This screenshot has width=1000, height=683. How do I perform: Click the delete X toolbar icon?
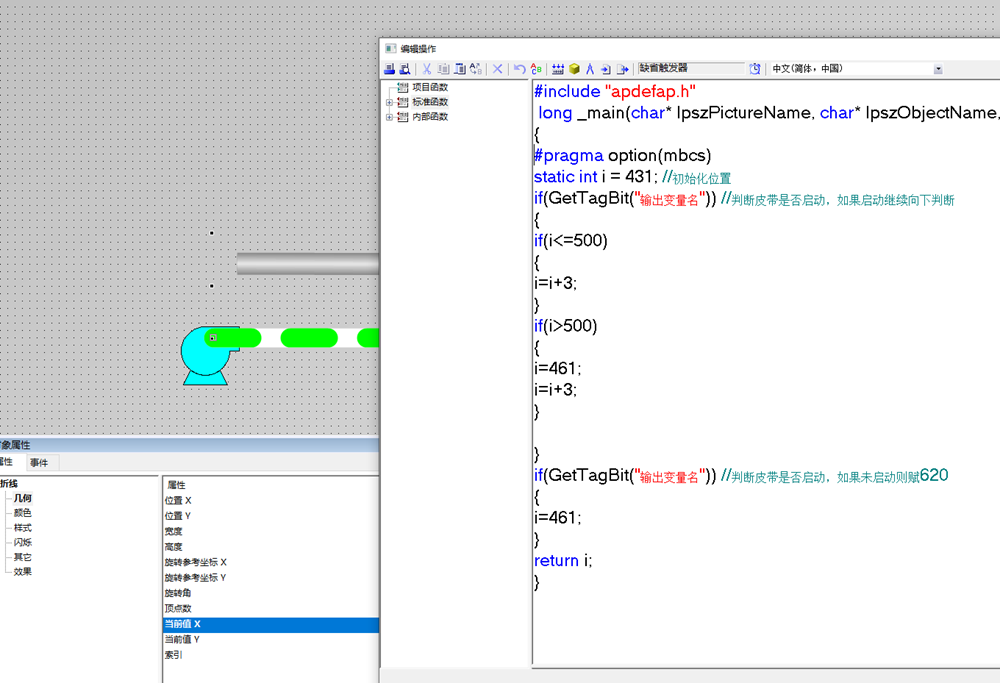497,69
